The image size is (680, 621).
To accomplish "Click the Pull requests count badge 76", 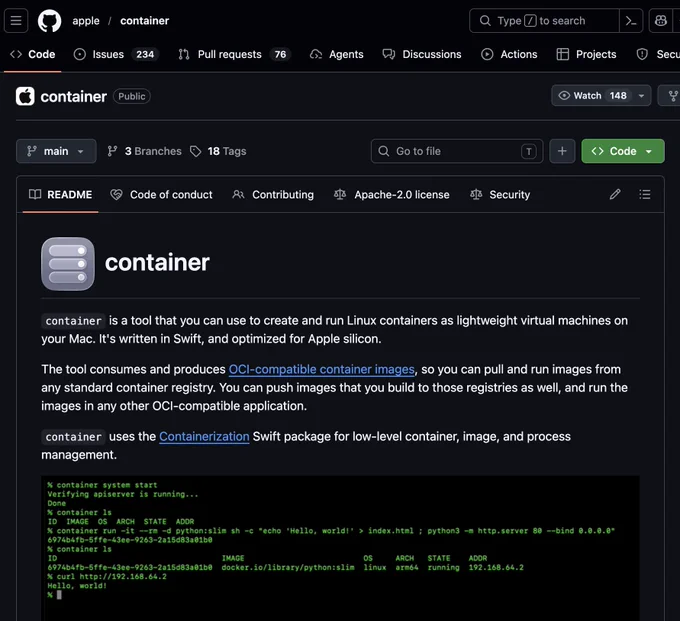I will 280,54.
